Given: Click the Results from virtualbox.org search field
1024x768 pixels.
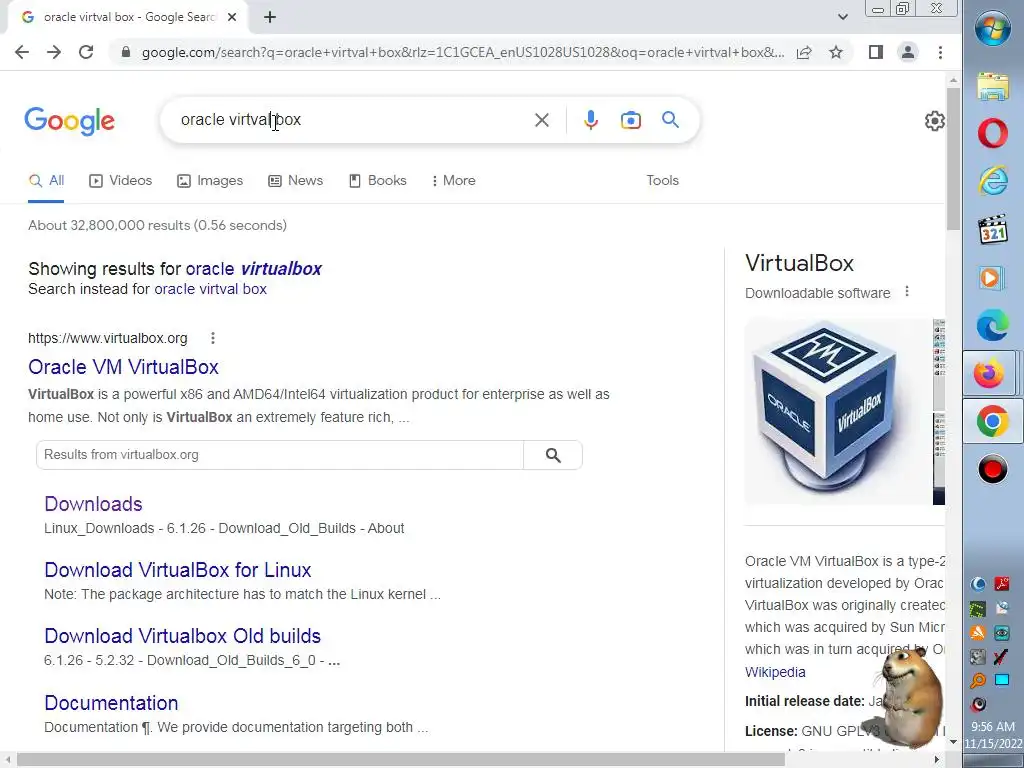Looking at the screenshot, I should tap(280, 455).
